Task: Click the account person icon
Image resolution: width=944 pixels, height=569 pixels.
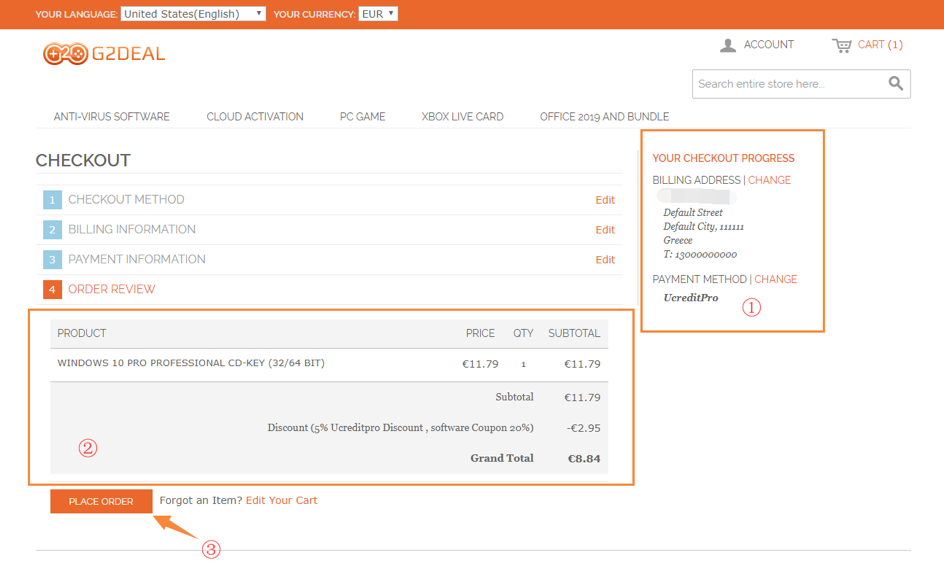Action: point(728,45)
